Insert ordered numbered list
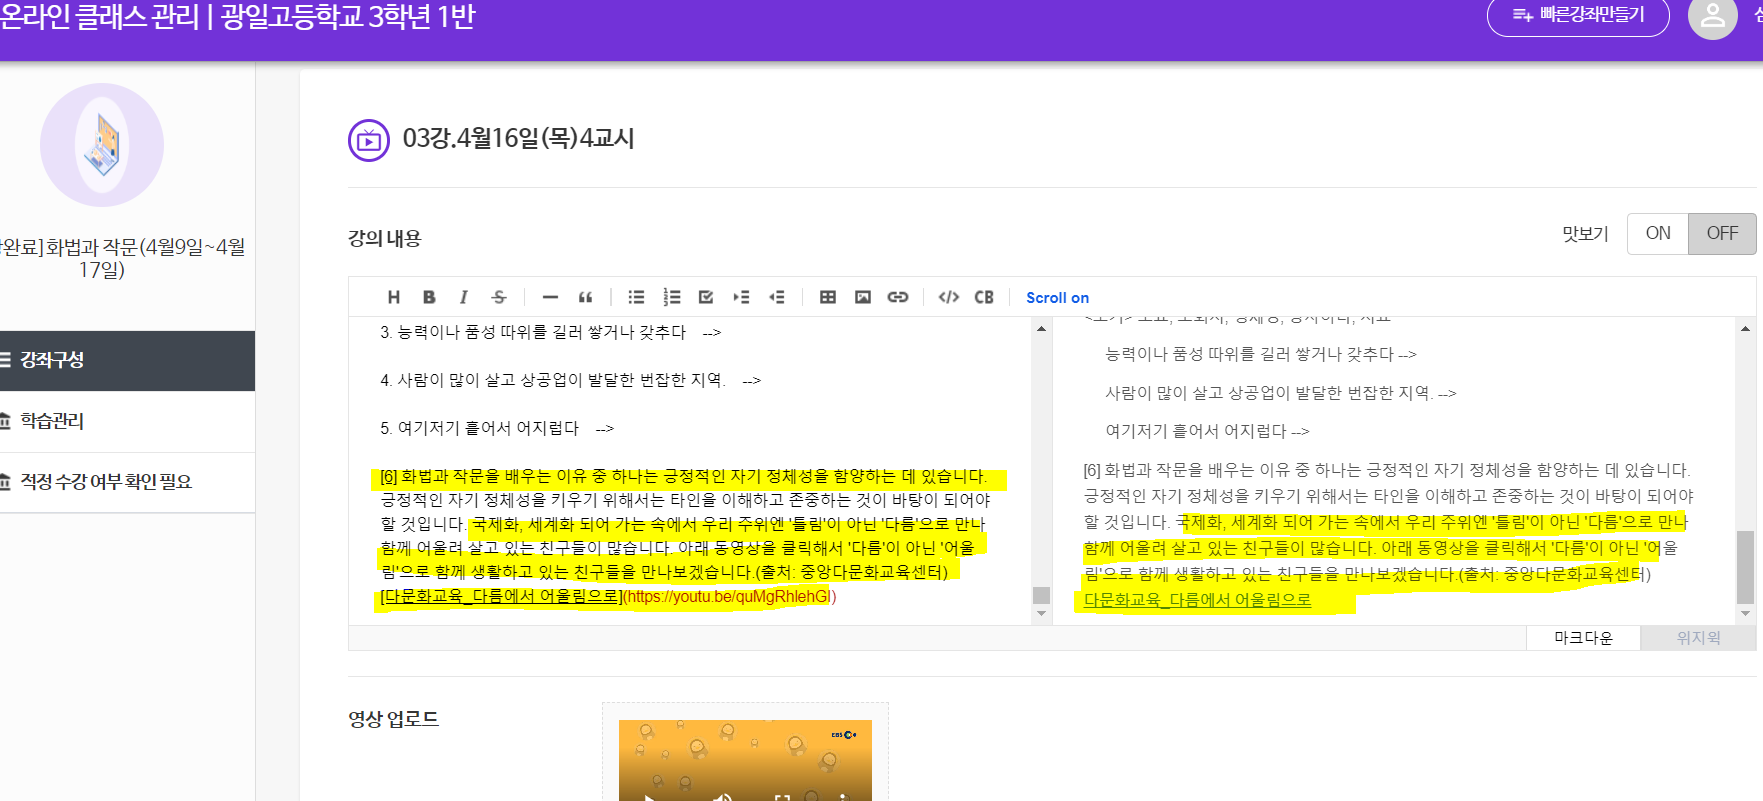 672,297
